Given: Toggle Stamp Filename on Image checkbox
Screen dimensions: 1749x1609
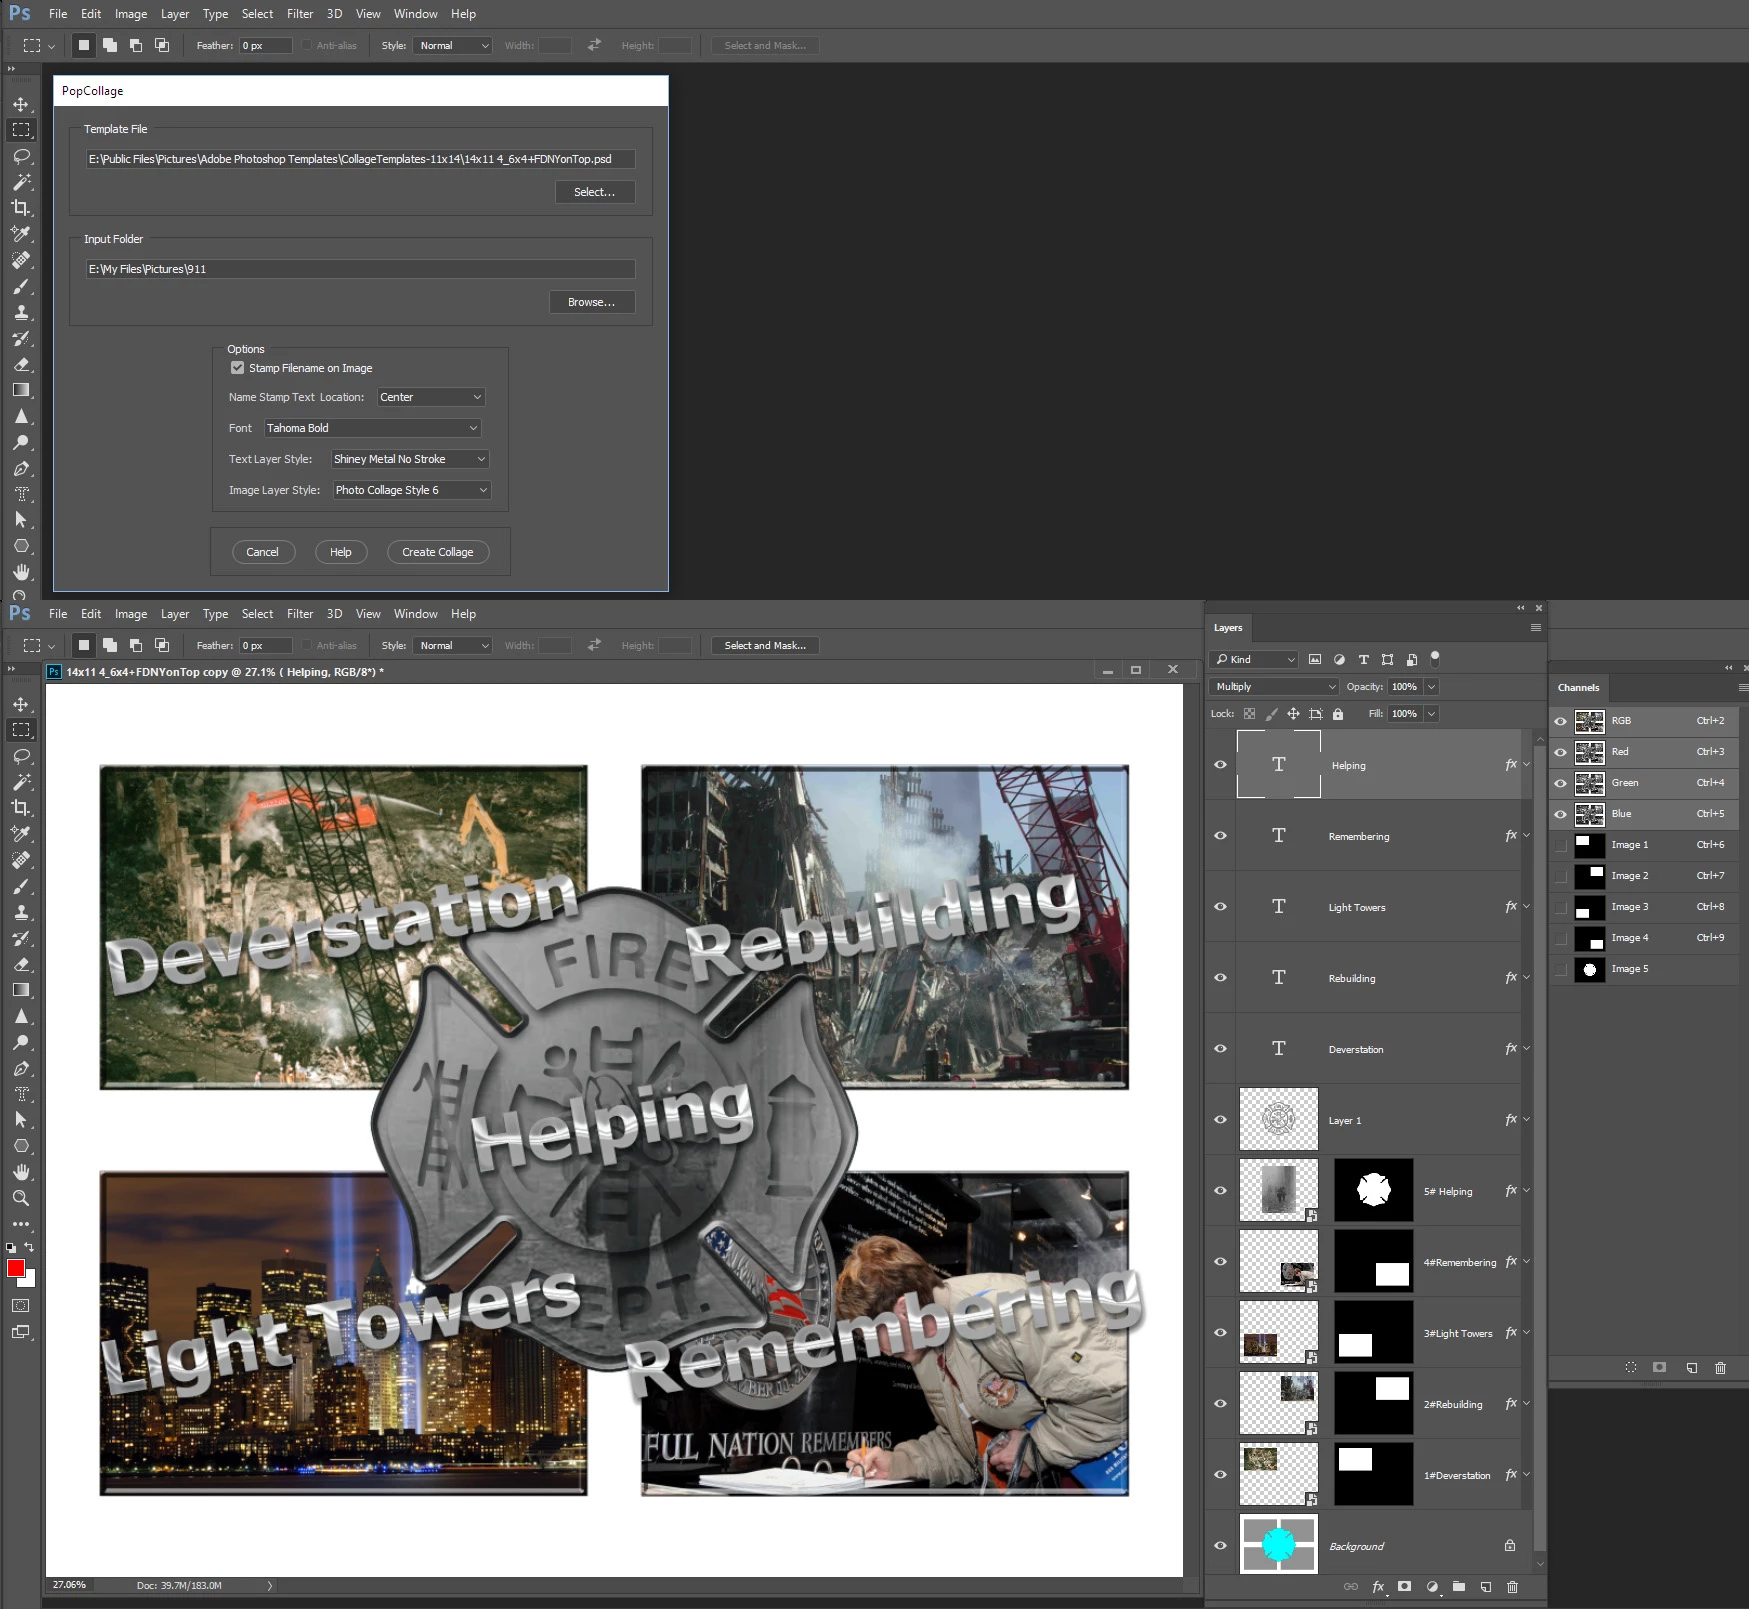Looking at the screenshot, I should click(x=237, y=368).
